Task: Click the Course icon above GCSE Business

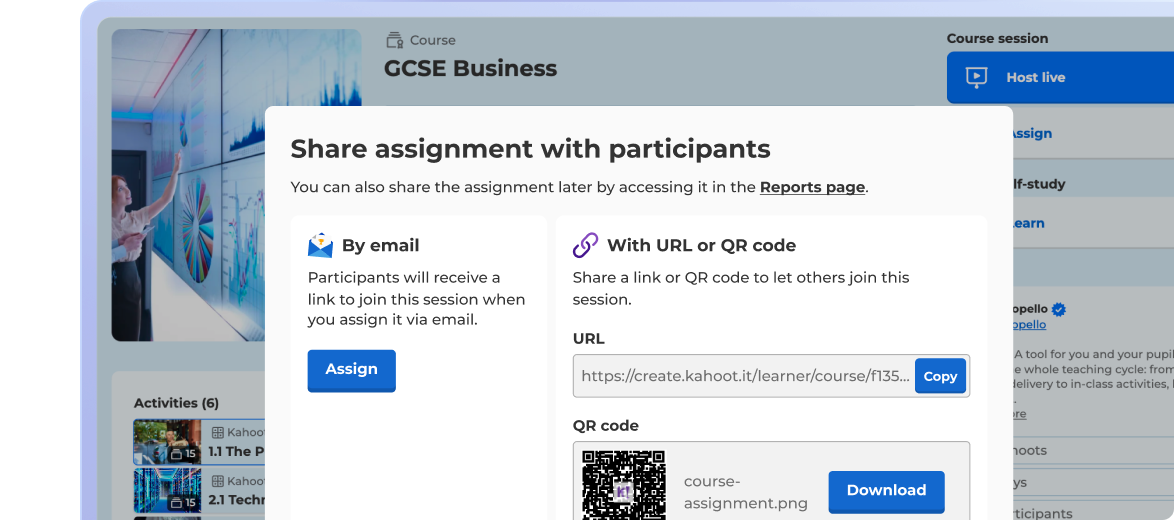Action: (395, 40)
